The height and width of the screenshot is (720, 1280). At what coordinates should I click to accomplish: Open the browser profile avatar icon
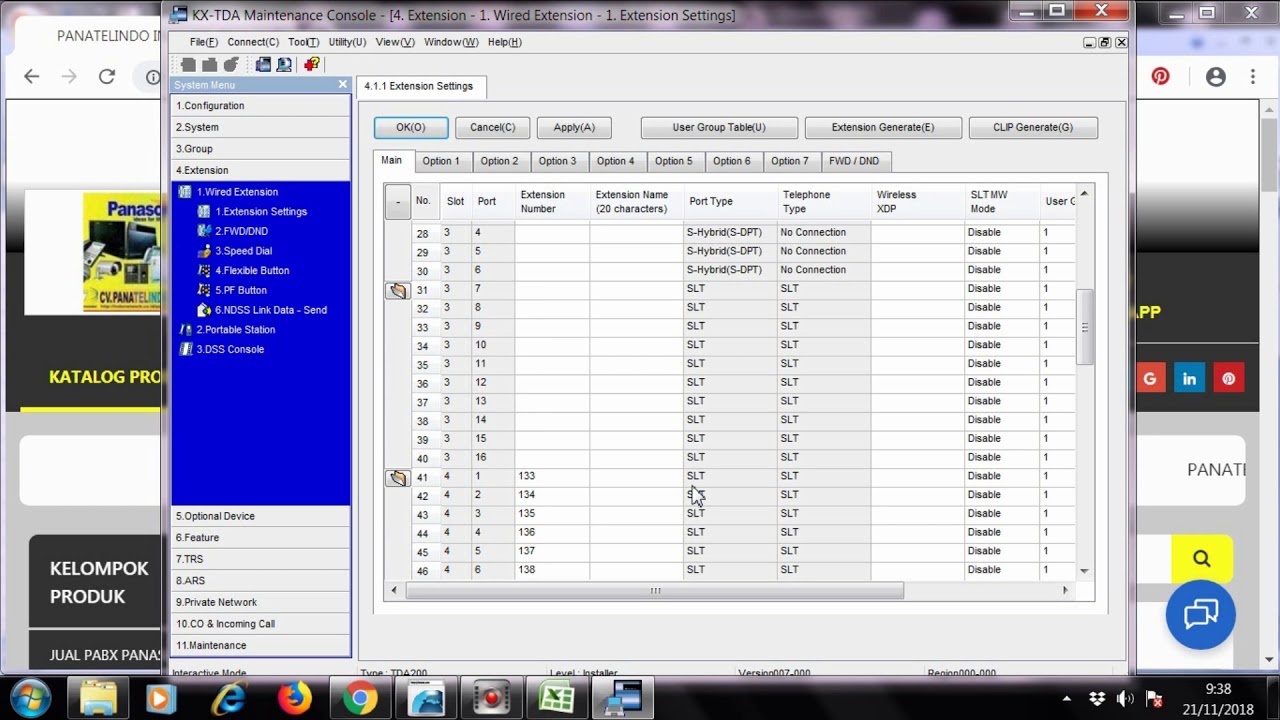(x=1215, y=77)
